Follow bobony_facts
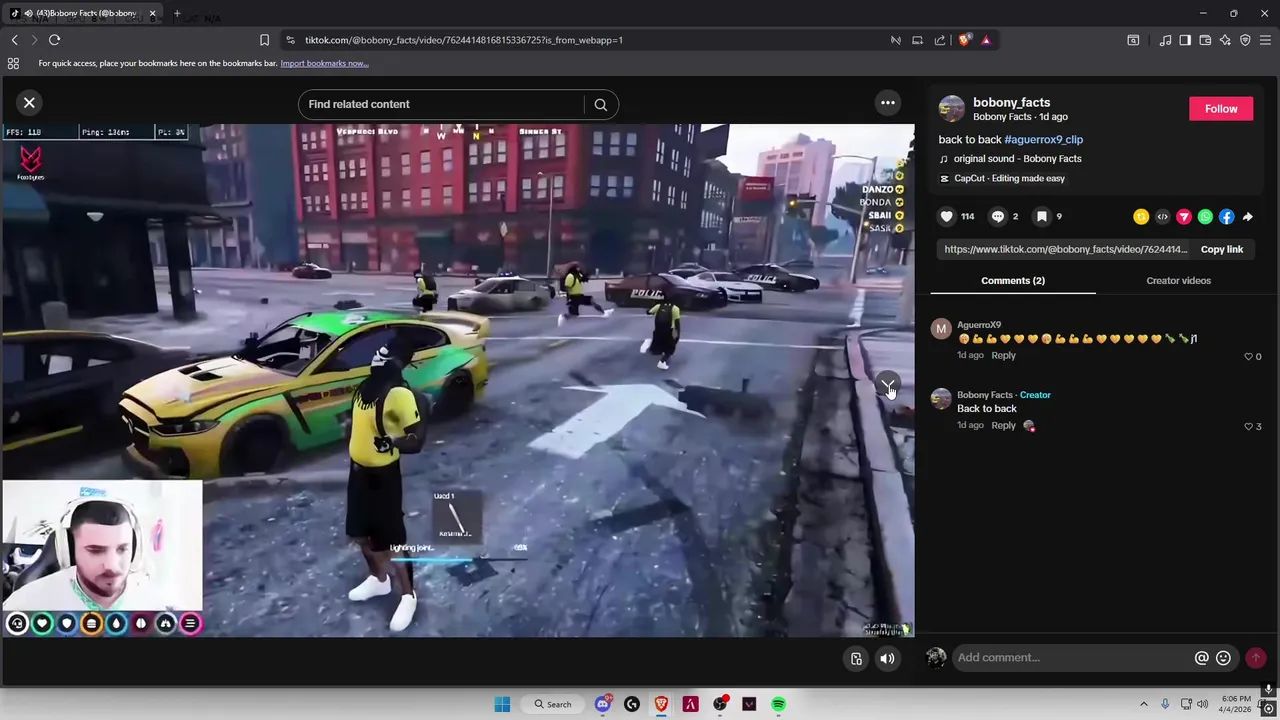This screenshot has width=1280, height=720. tap(1220, 109)
